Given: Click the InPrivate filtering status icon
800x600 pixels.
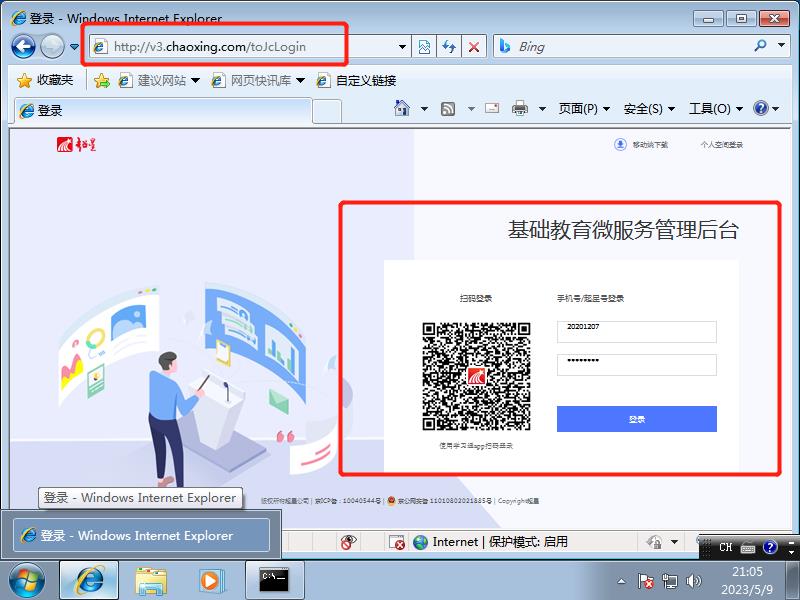Looking at the screenshot, I should [x=348, y=542].
